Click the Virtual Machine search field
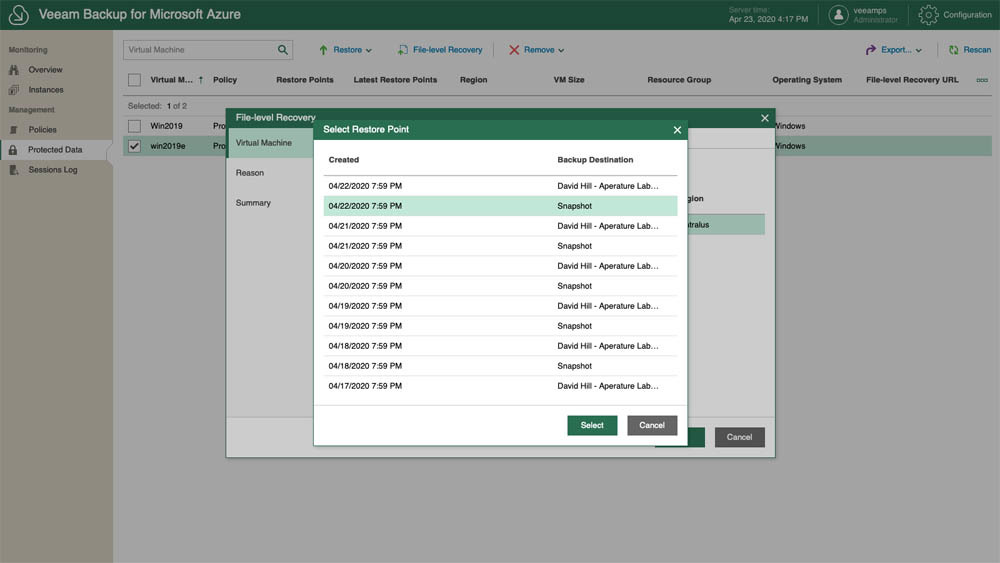 point(200,49)
